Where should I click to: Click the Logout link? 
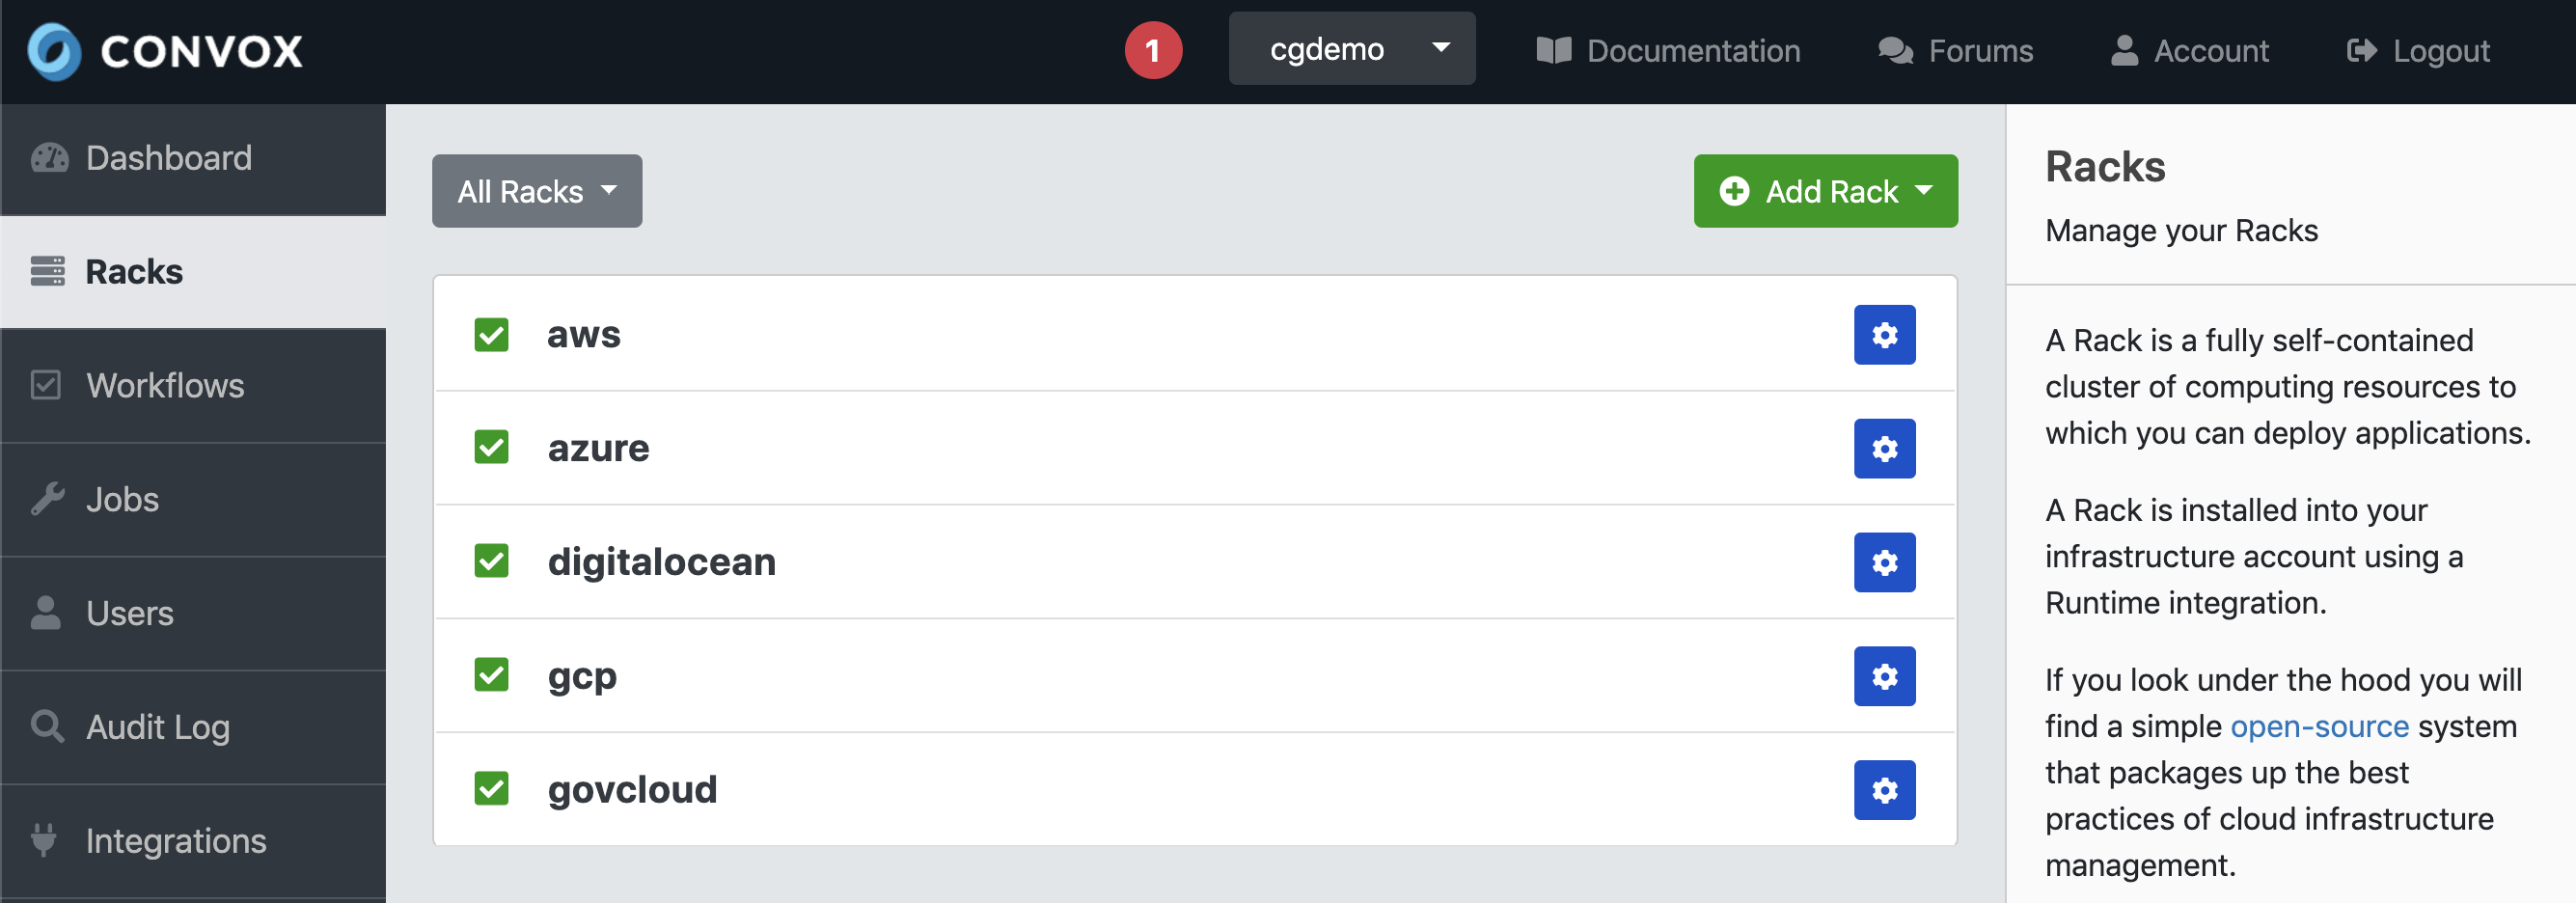2418,51
